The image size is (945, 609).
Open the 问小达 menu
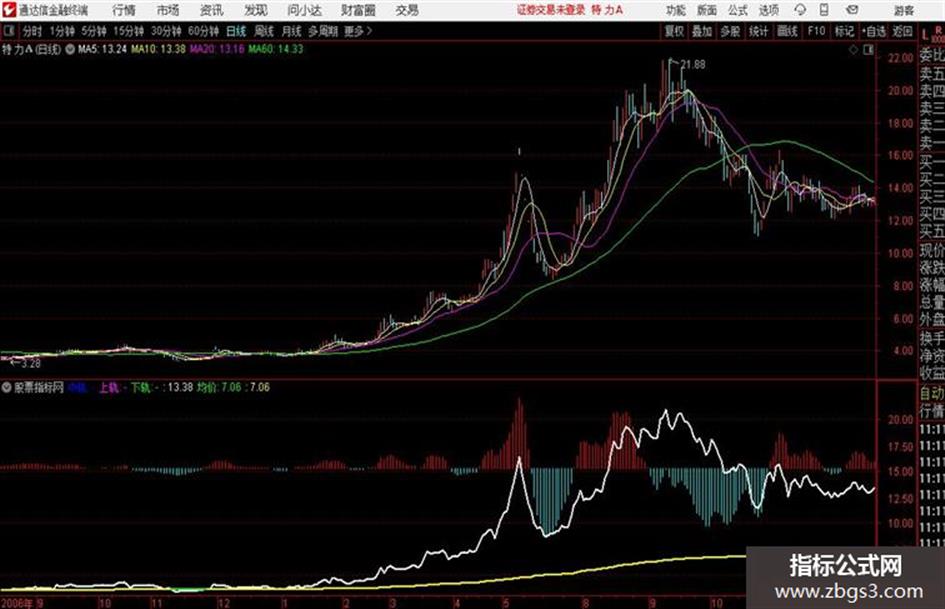(304, 10)
